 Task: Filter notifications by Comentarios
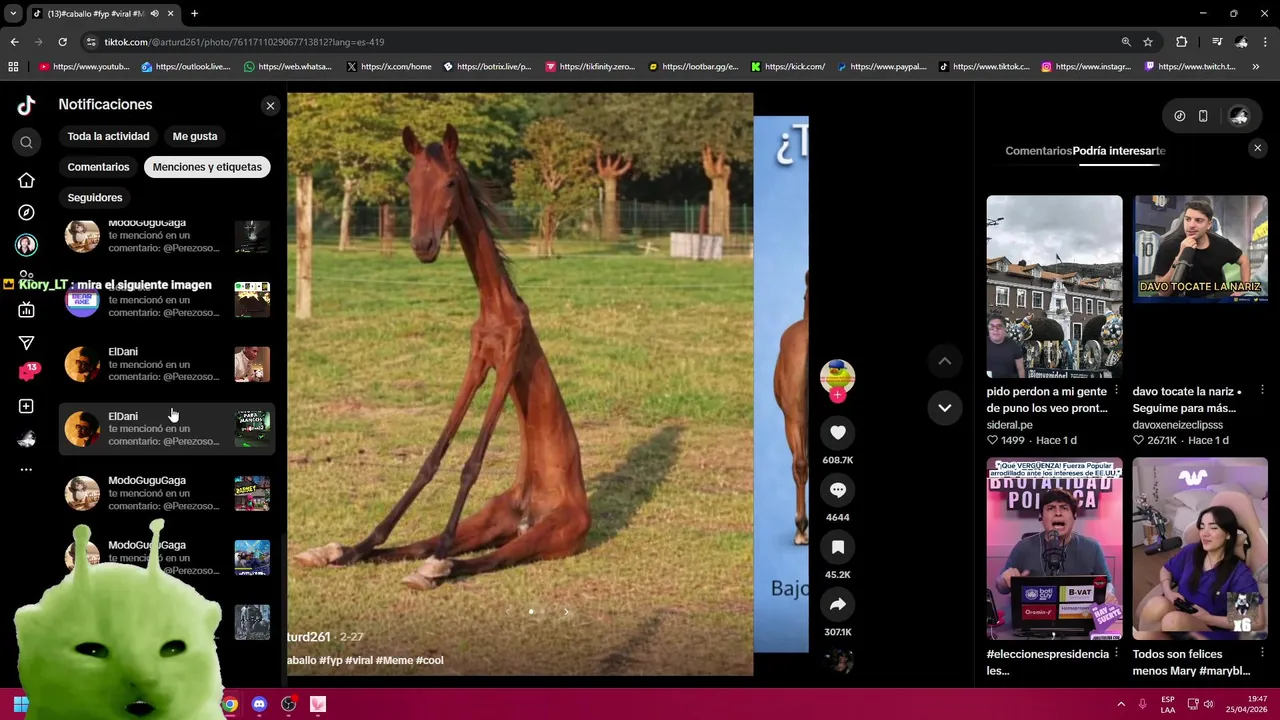pos(98,167)
